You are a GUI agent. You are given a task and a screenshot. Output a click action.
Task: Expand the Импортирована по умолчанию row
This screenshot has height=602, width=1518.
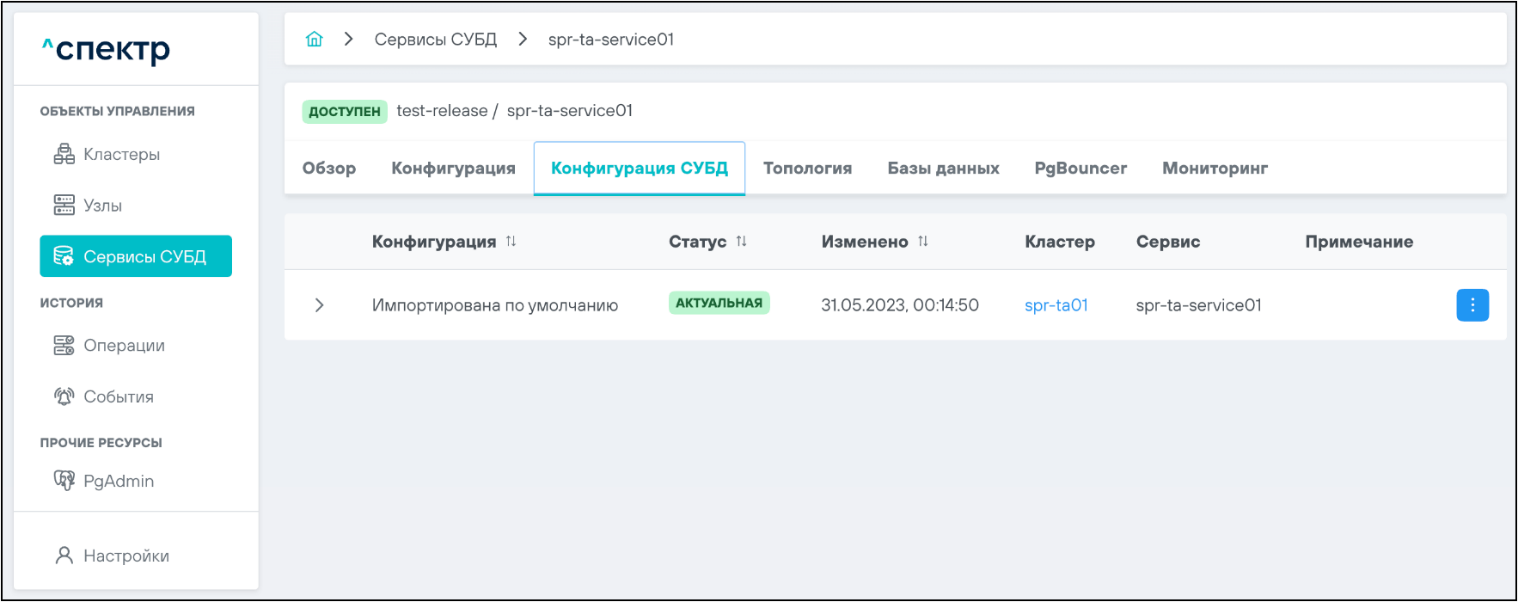(x=319, y=306)
